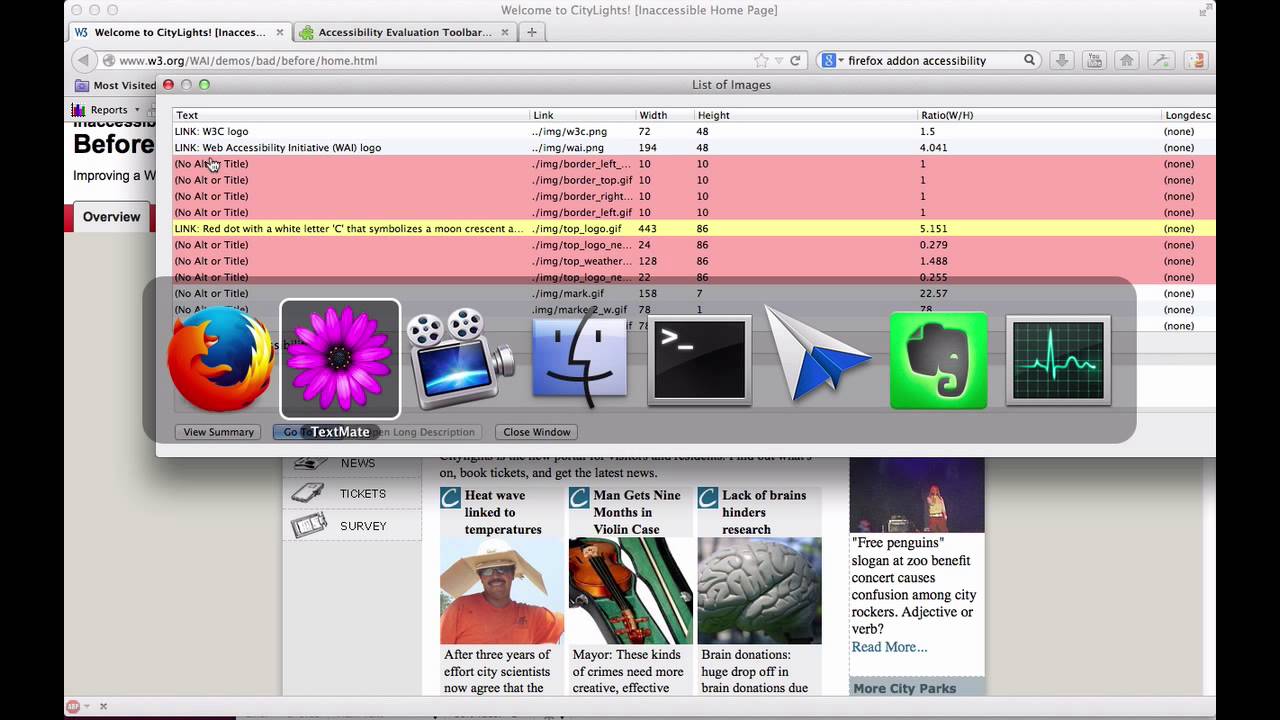Click the brain photo thumbnail

(759, 591)
